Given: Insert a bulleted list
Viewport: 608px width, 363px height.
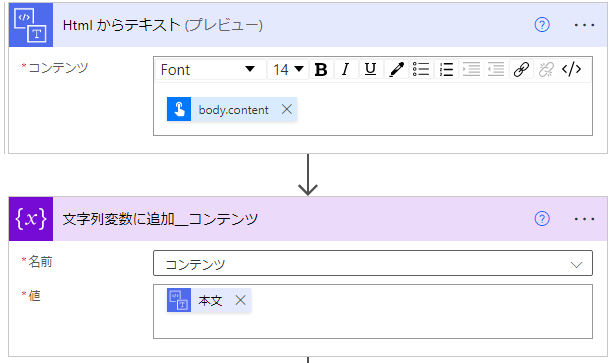Looking at the screenshot, I should [x=421, y=70].
